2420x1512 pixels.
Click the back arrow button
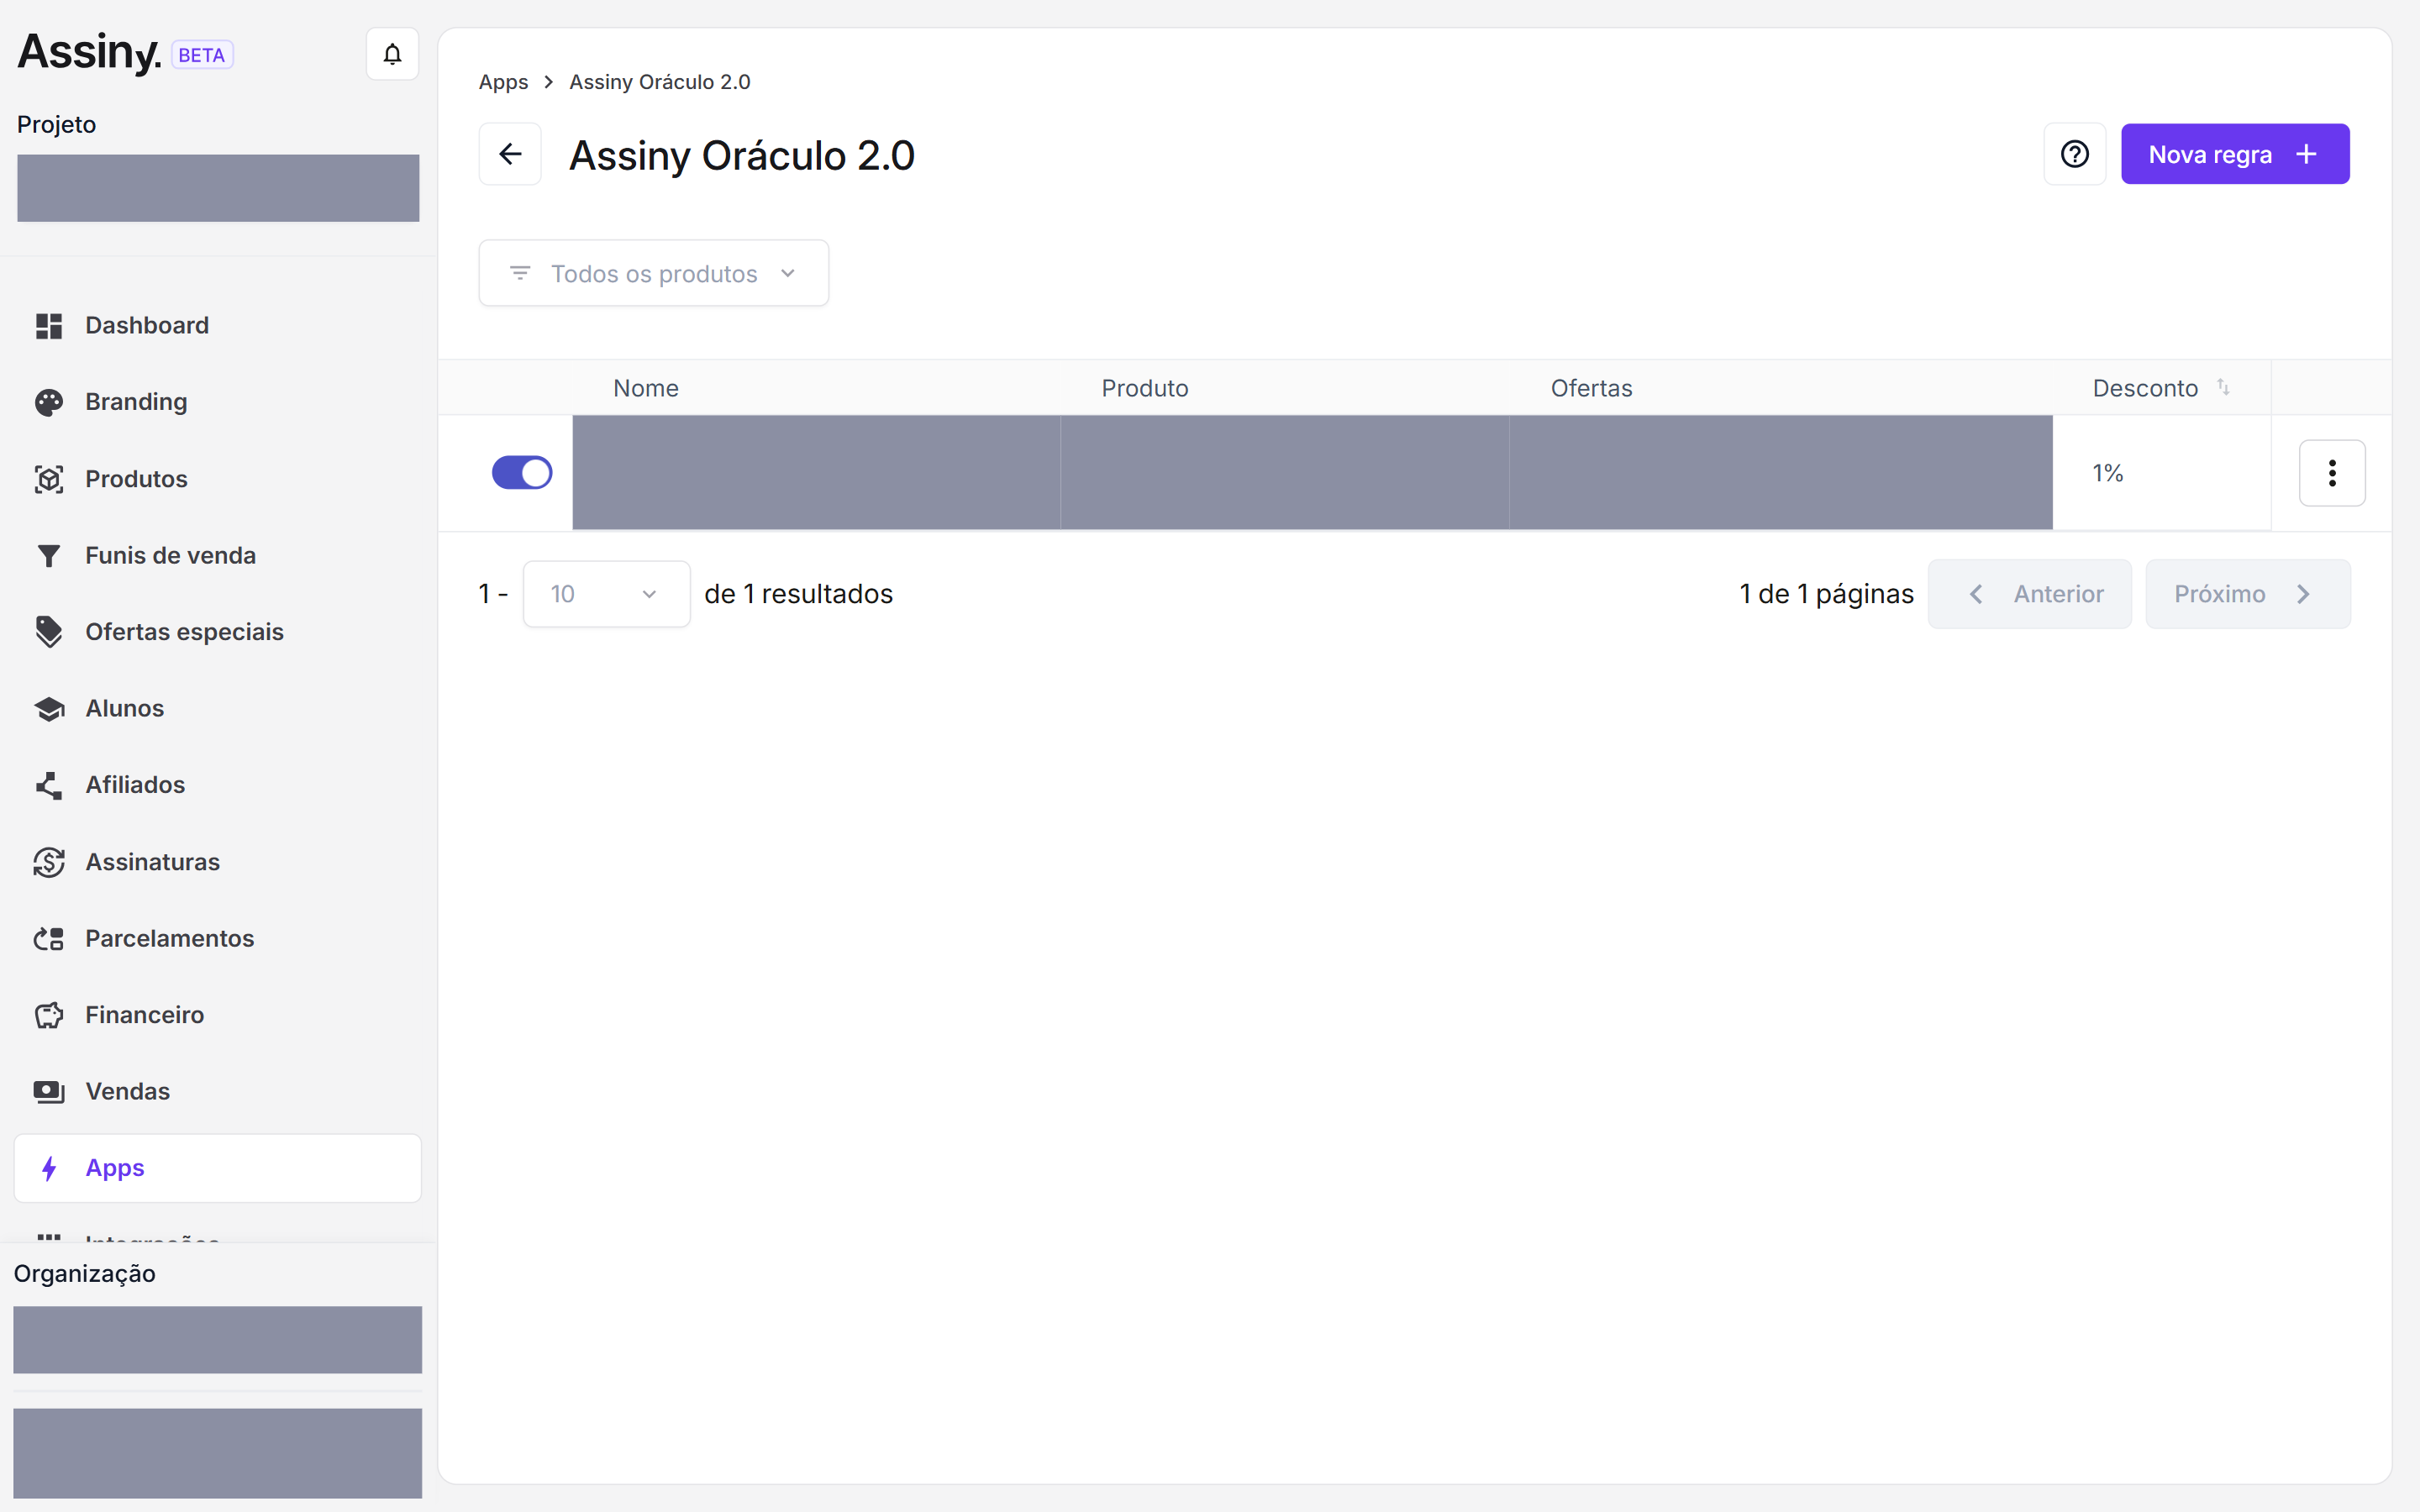coord(510,154)
